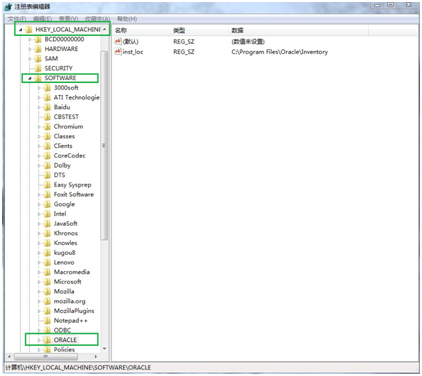Select the Macromedia registry key
Viewport: 422px width, 376px height.
point(72,272)
